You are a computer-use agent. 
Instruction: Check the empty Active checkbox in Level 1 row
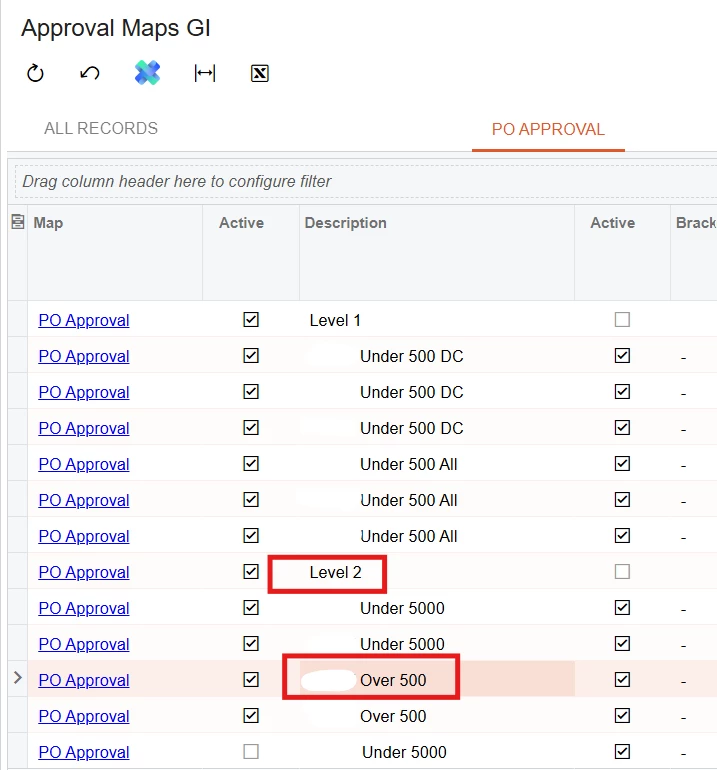click(622, 320)
